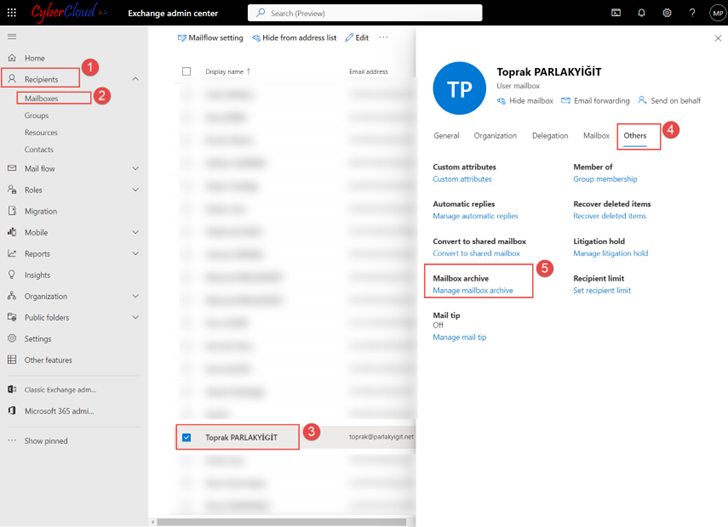Screen dimensions: 728x527
Task: Click the Organization icon in sidebar
Action: (12, 296)
